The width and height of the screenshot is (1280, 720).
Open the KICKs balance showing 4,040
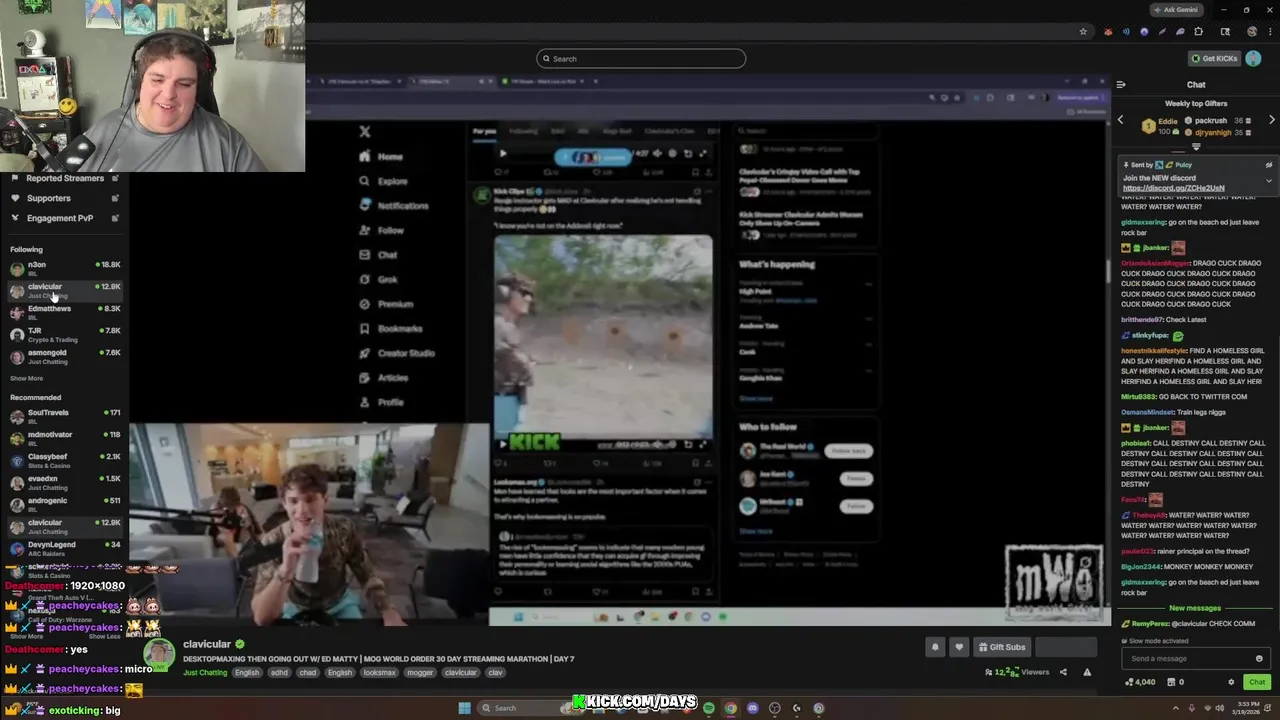pos(1140,682)
